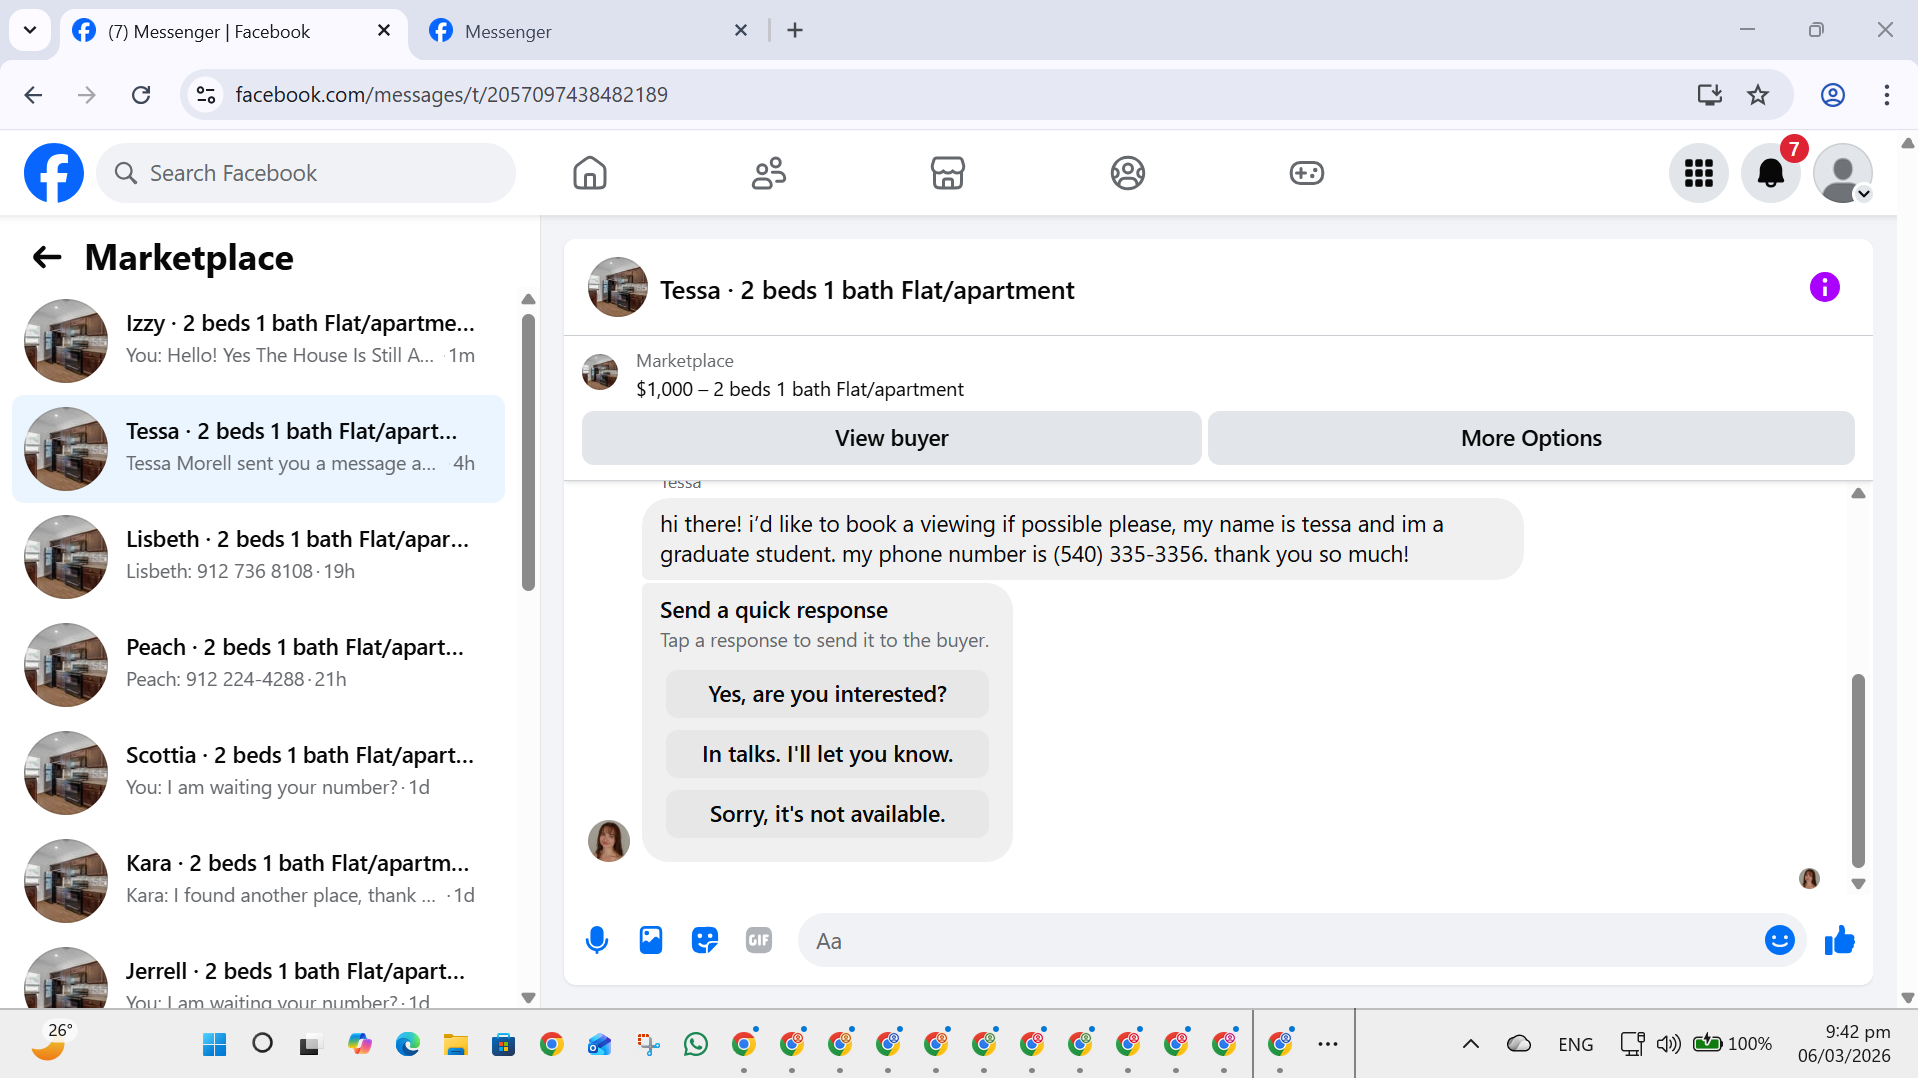
Task: Show more taskbar apps via ellipsis
Action: pos(1327,1044)
